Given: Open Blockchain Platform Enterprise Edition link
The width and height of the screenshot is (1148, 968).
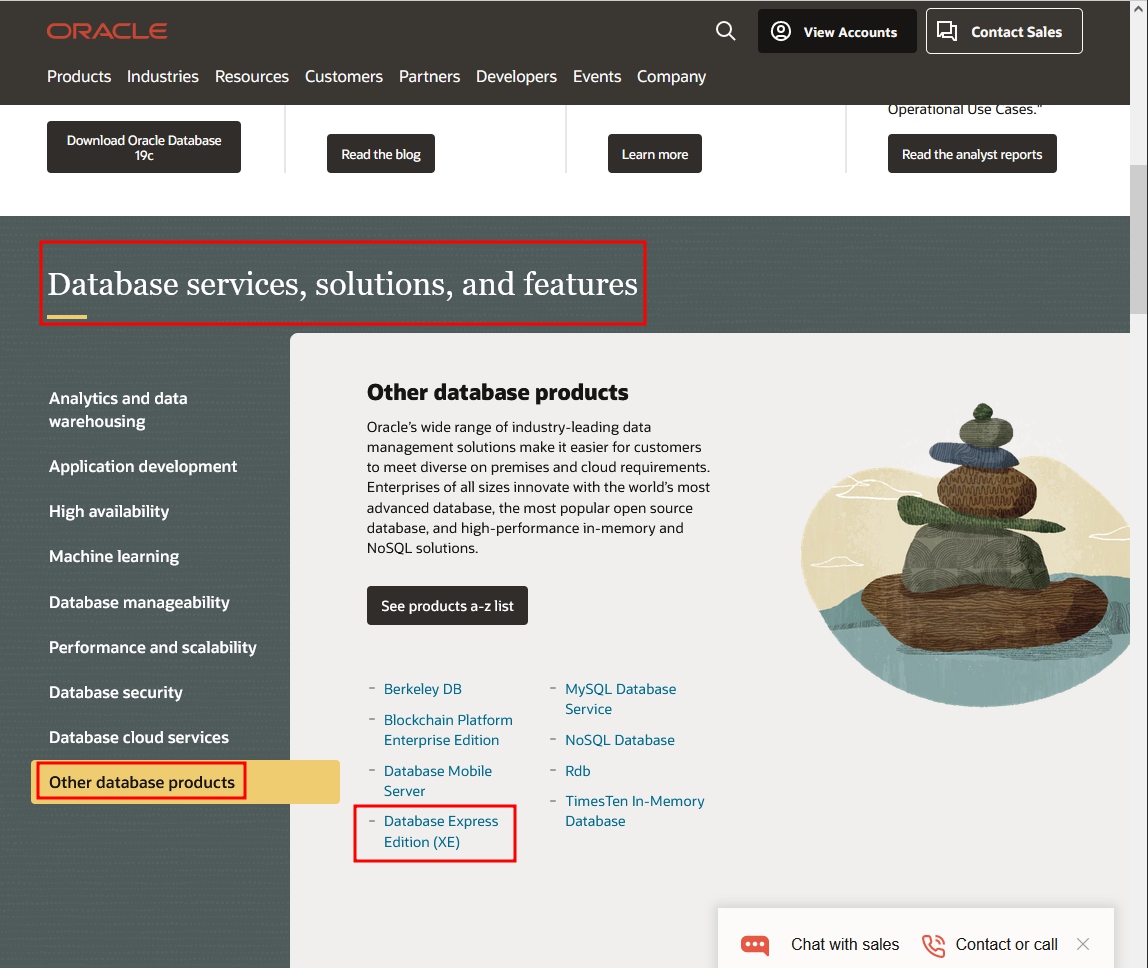Looking at the screenshot, I should click(x=448, y=730).
